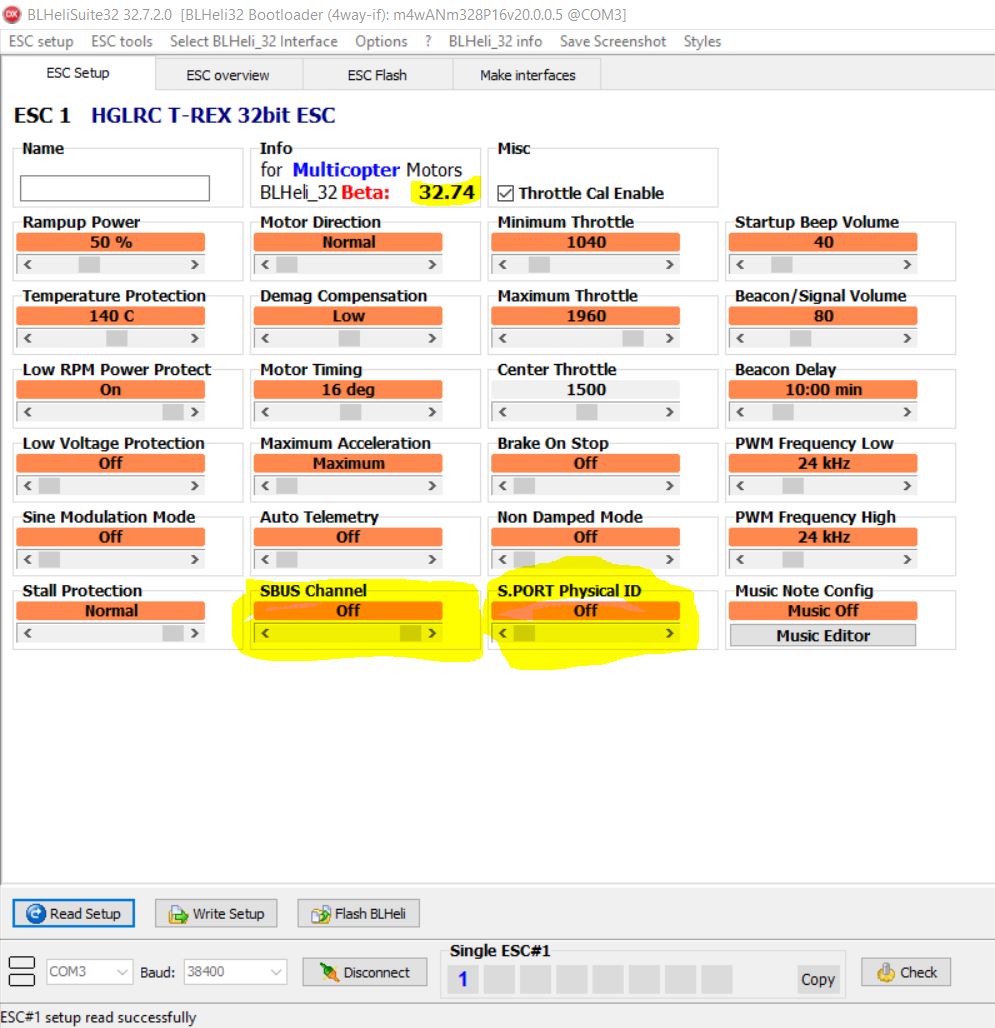Increase Beacon Delay with right arrow
Viewport: 995px width, 1028px height.
point(907,412)
